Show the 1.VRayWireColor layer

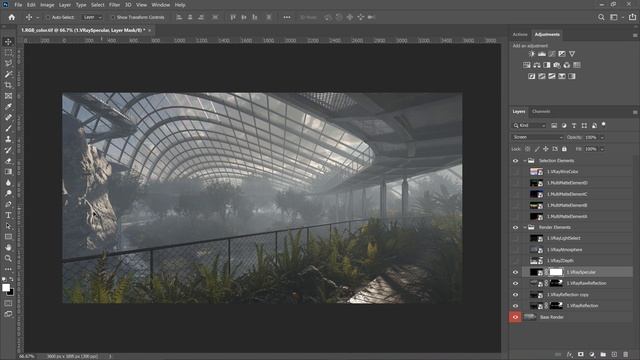[515, 172]
